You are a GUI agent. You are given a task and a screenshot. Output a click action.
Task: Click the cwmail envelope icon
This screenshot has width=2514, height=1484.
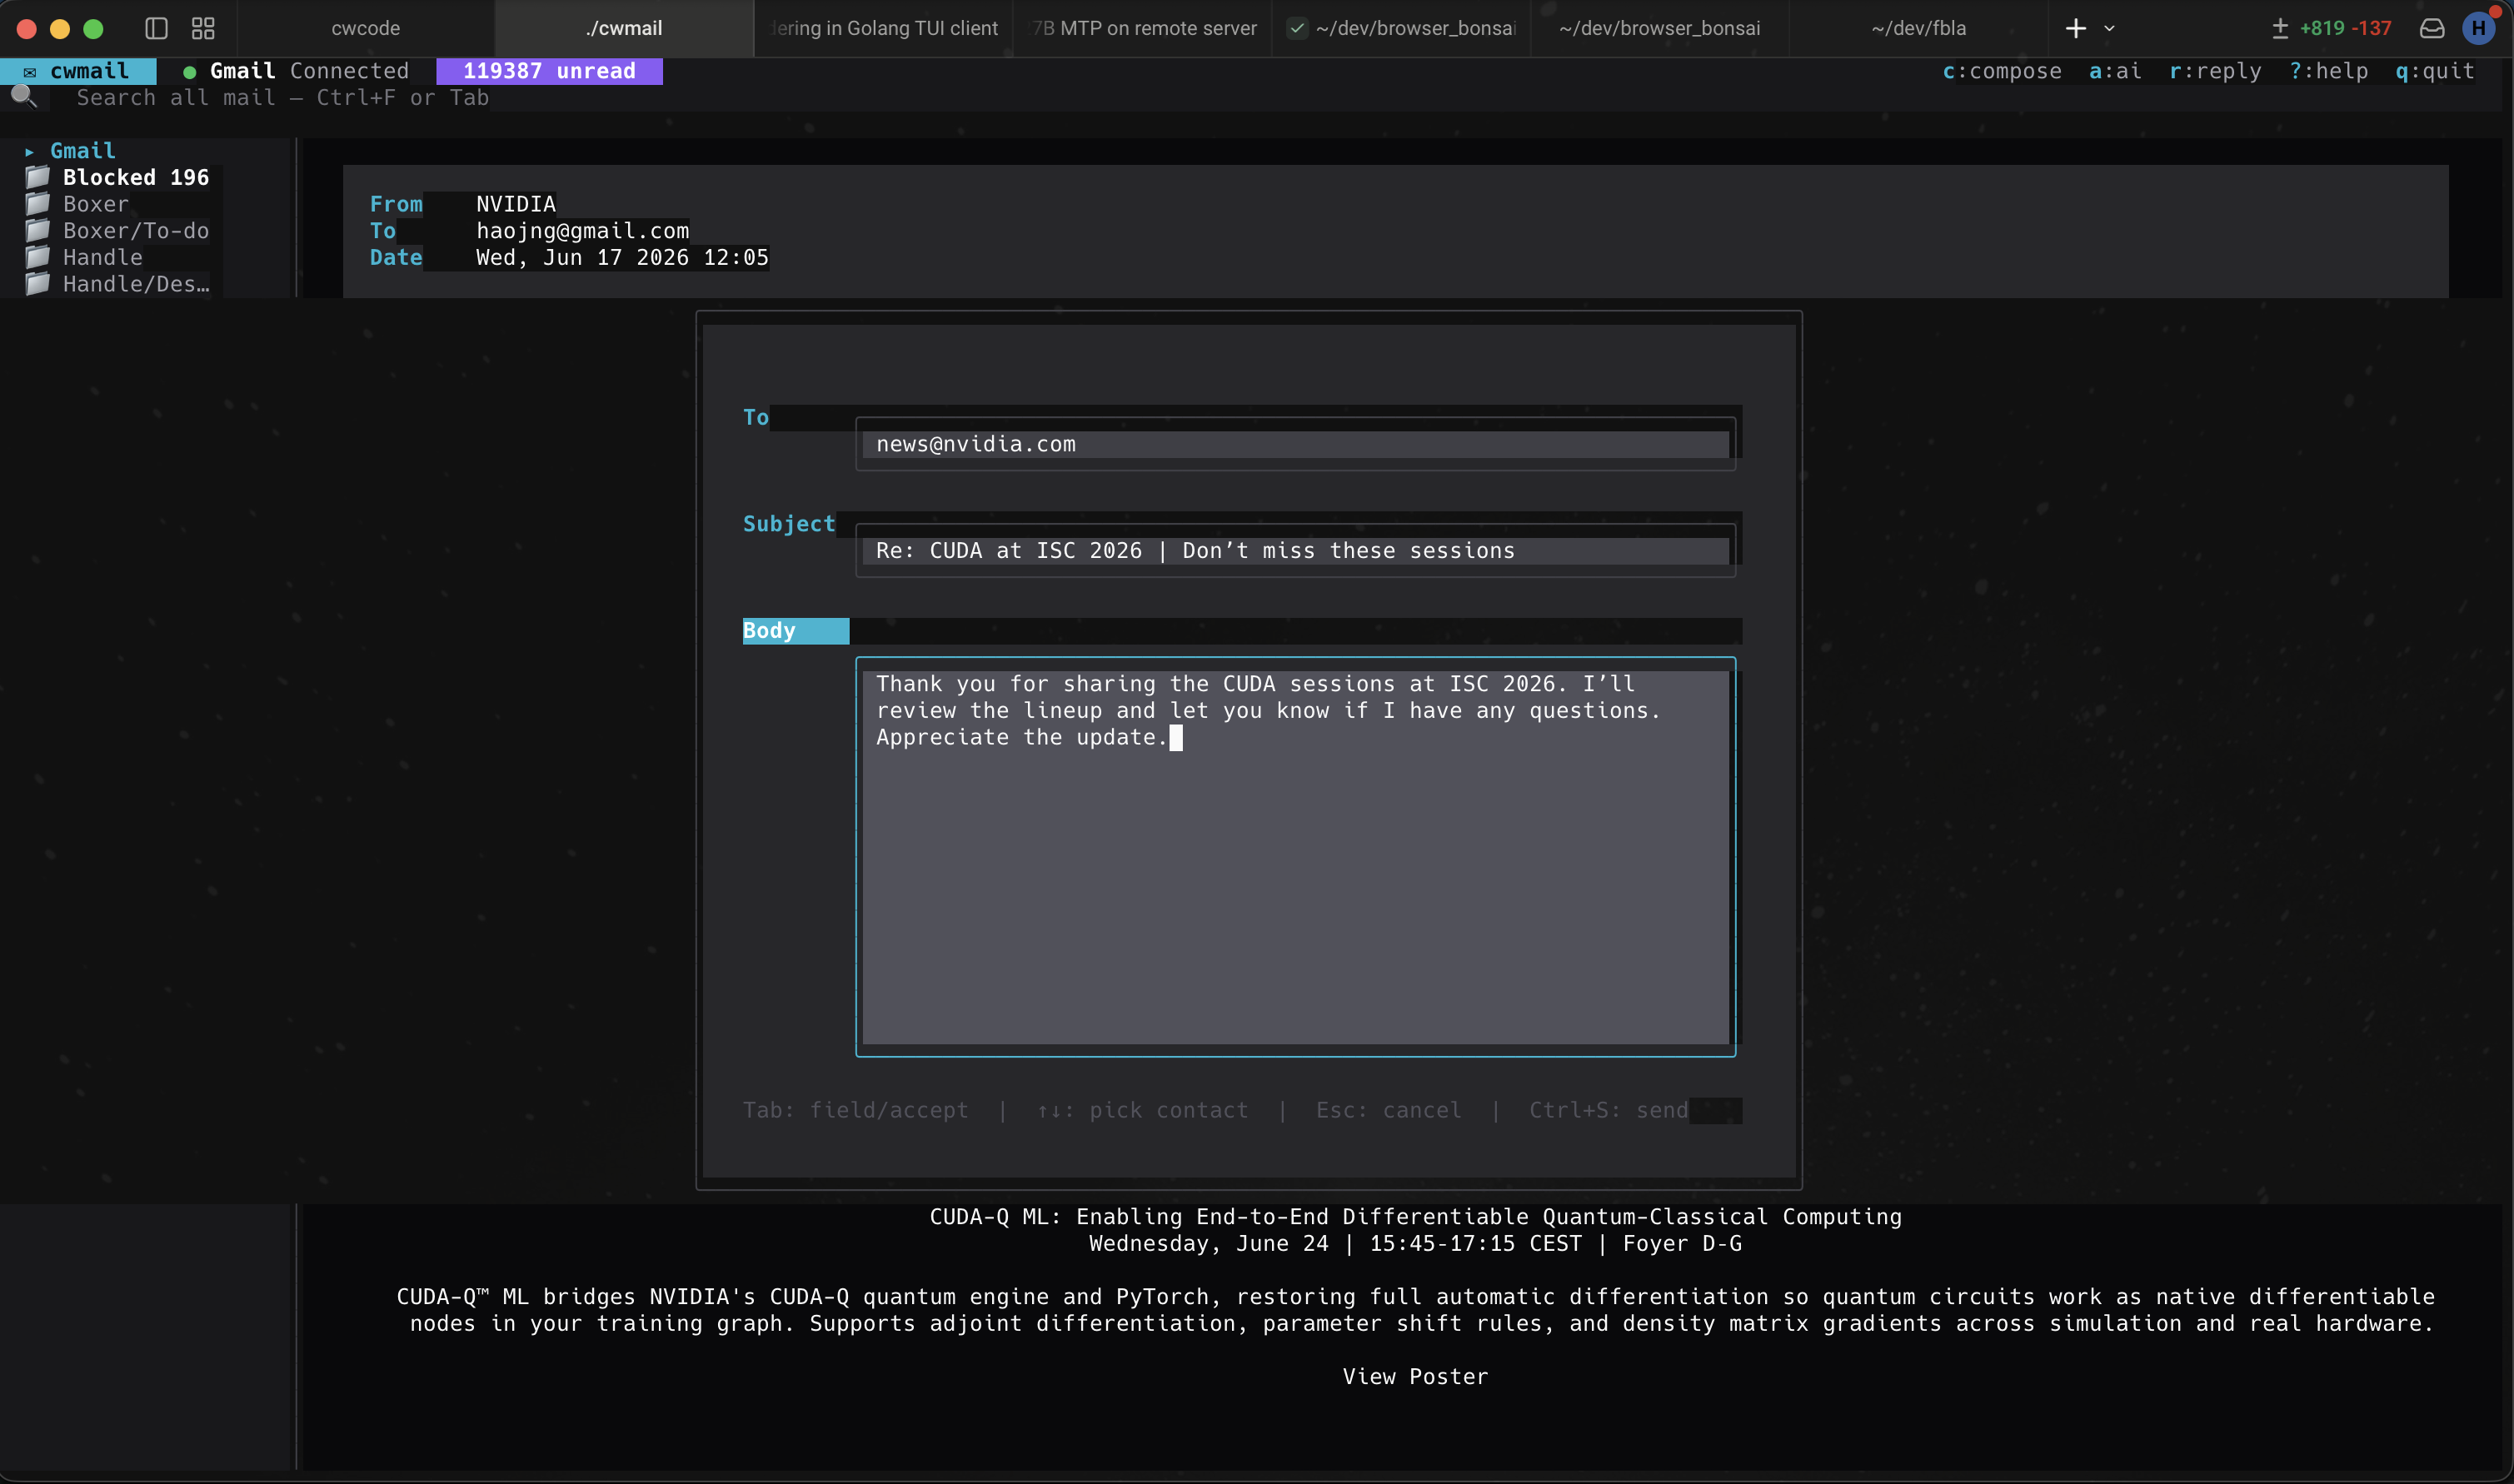click(30, 71)
